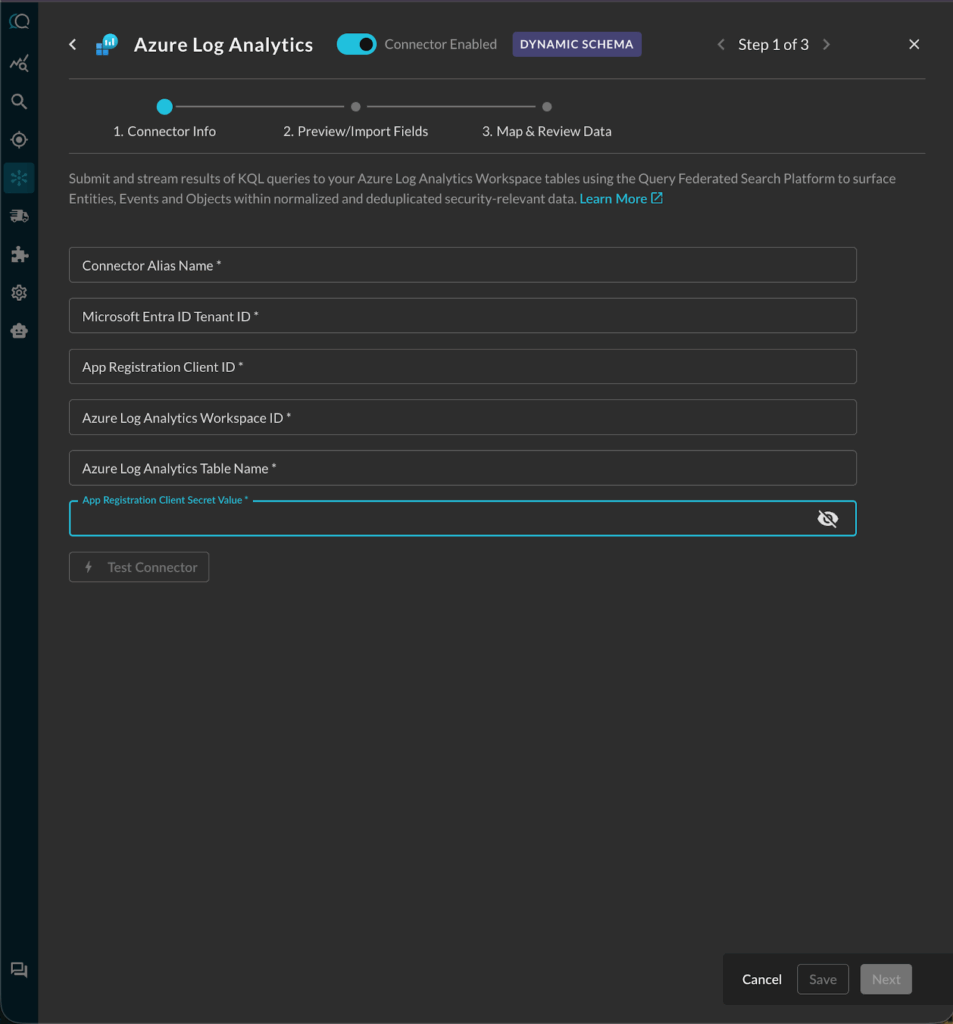This screenshot has height=1024, width=953.
Task: Focus the Connector Alias Name field
Action: pos(462,265)
